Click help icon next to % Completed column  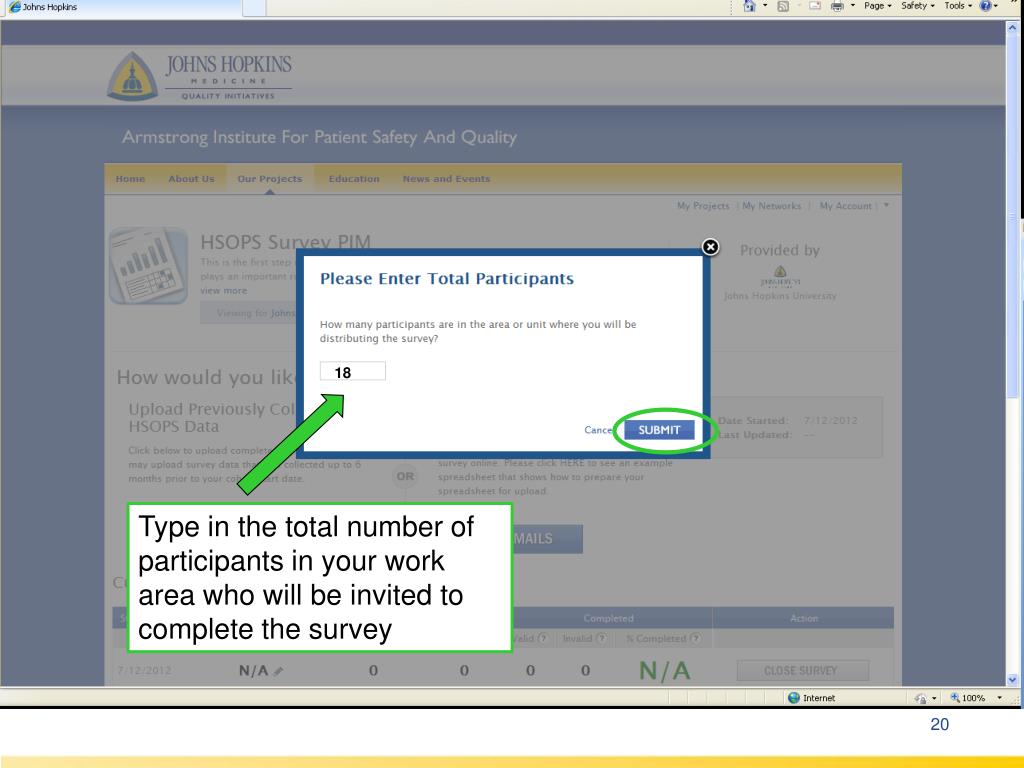[695, 638]
